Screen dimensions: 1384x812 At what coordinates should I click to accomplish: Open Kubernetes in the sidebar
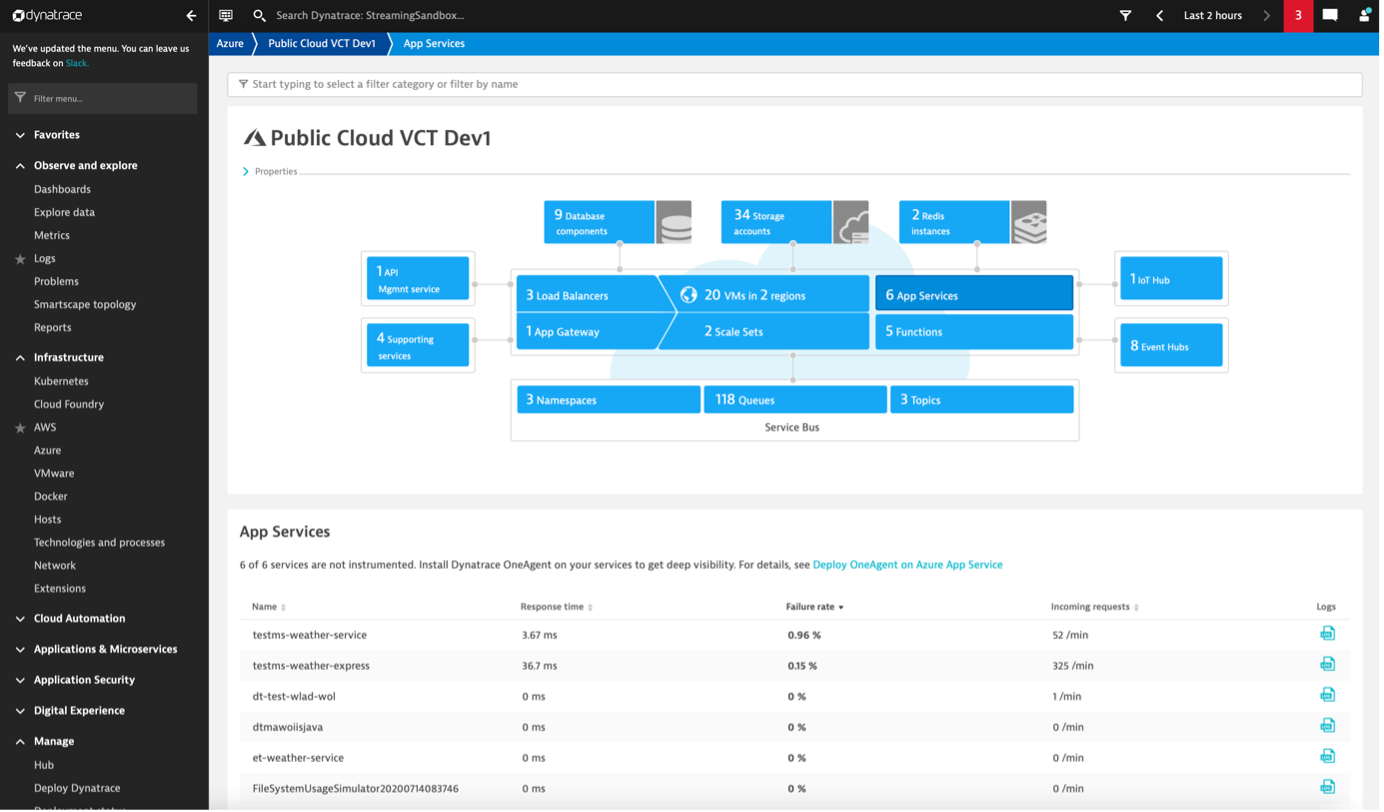tap(61, 381)
